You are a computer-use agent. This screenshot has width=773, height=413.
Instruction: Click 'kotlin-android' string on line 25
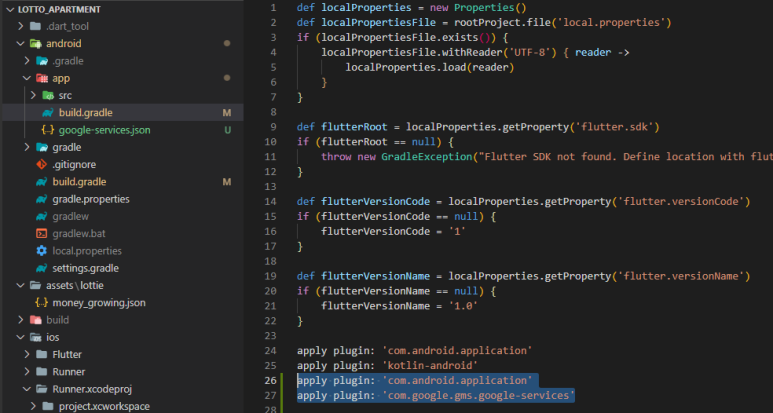coord(430,366)
